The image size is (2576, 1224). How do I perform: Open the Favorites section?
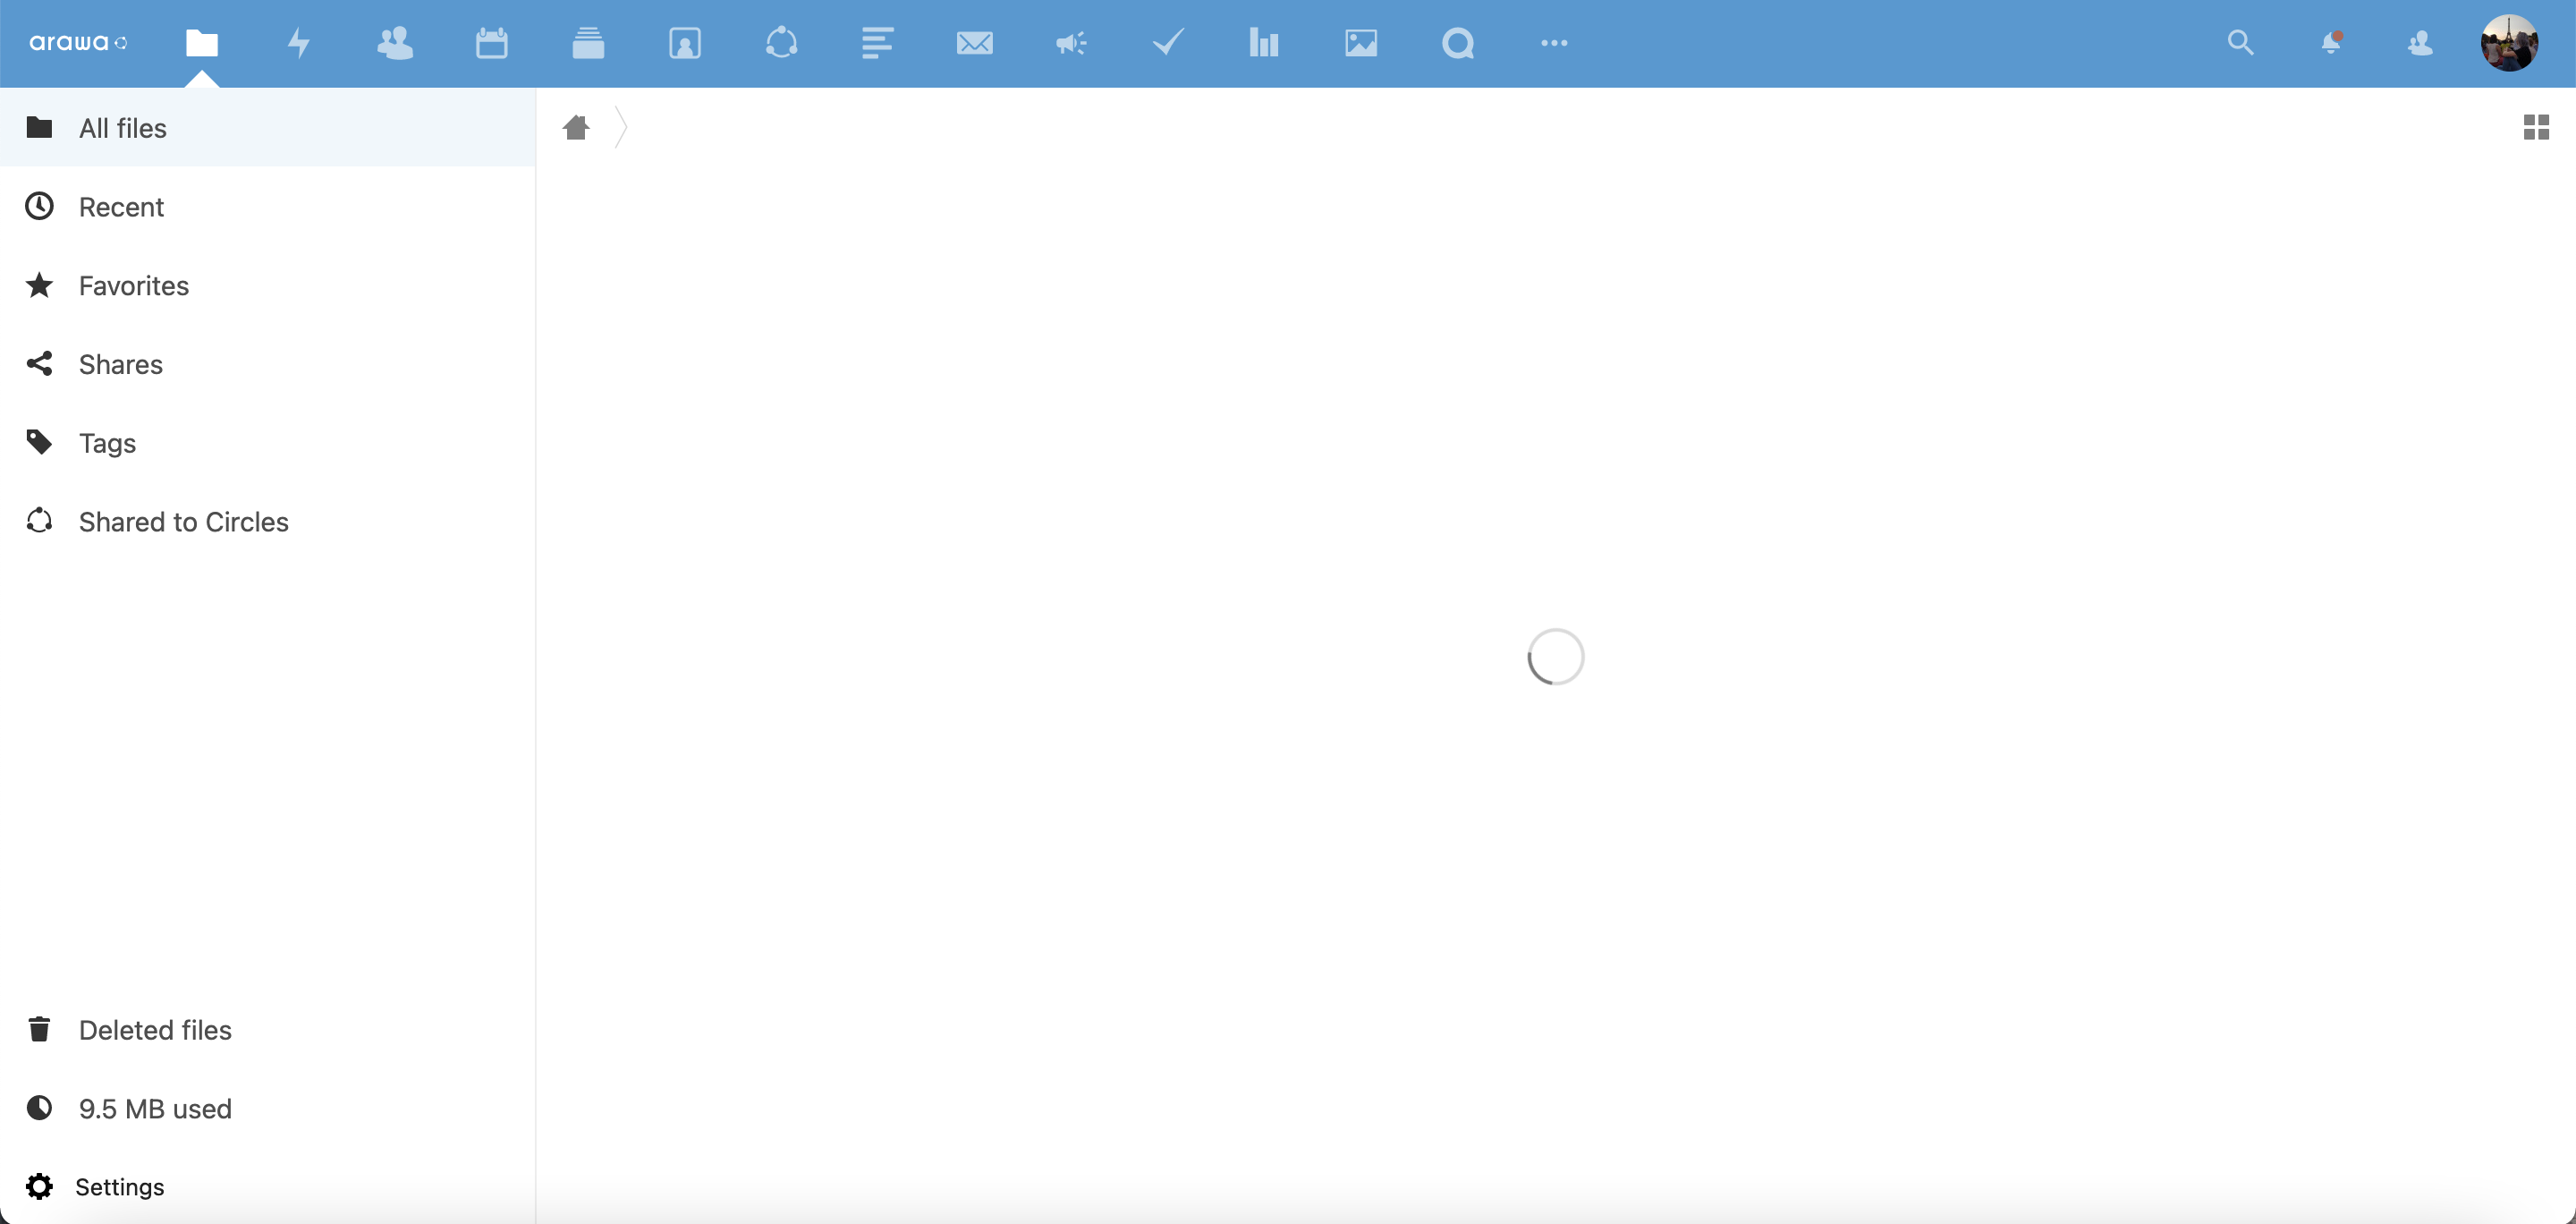coord(134,286)
